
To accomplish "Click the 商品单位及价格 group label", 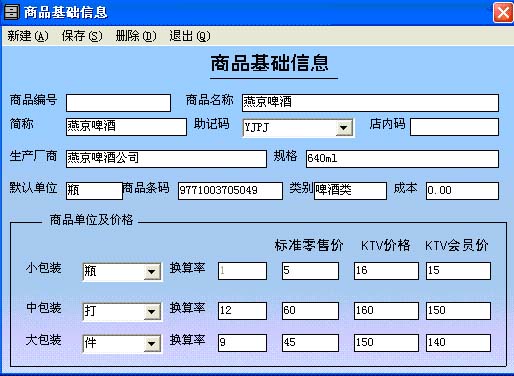I will [91, 220].
